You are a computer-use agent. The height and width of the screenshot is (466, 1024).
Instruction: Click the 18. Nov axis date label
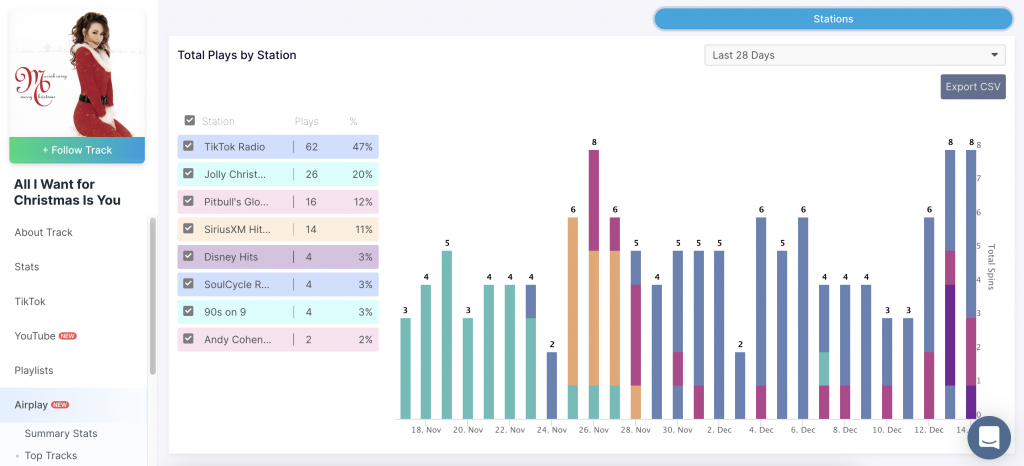click(x=426, y=430)
